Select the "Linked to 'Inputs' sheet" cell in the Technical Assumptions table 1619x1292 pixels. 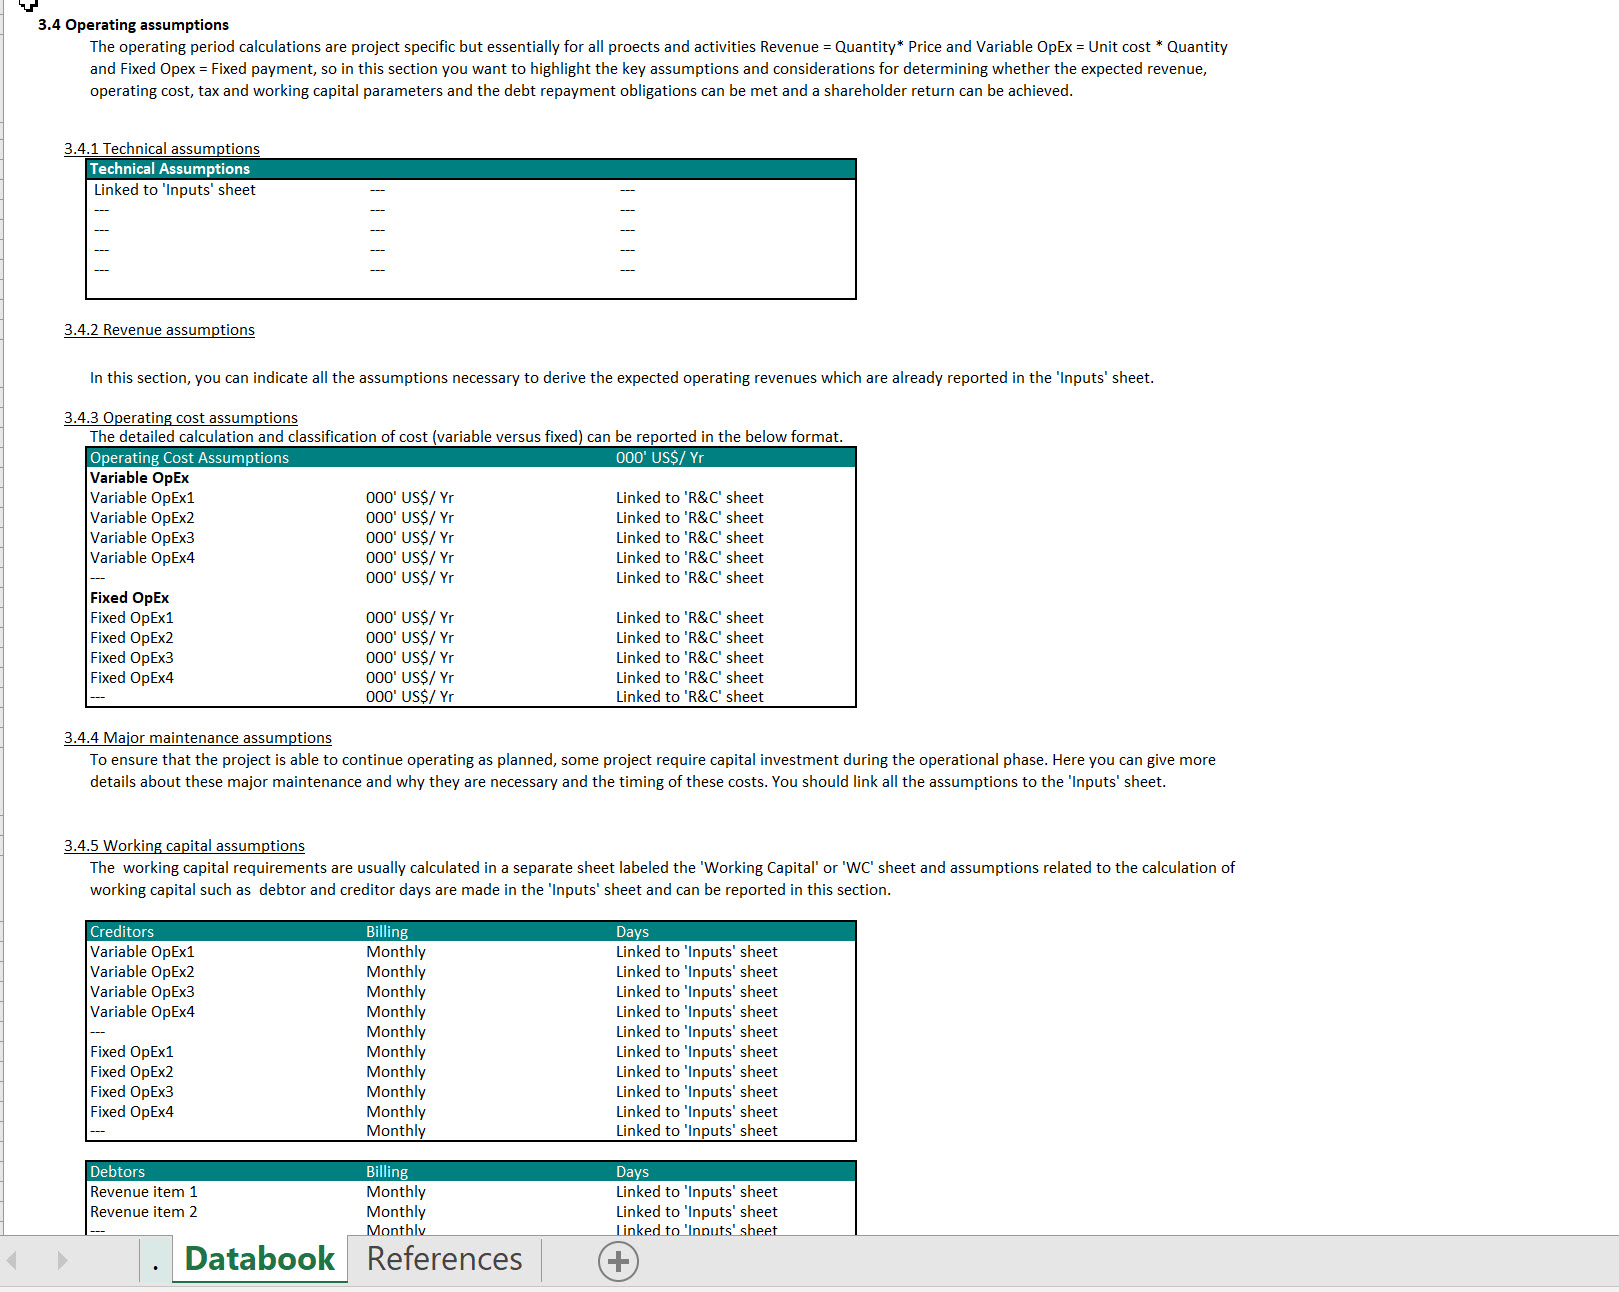(x=175, y=190)
